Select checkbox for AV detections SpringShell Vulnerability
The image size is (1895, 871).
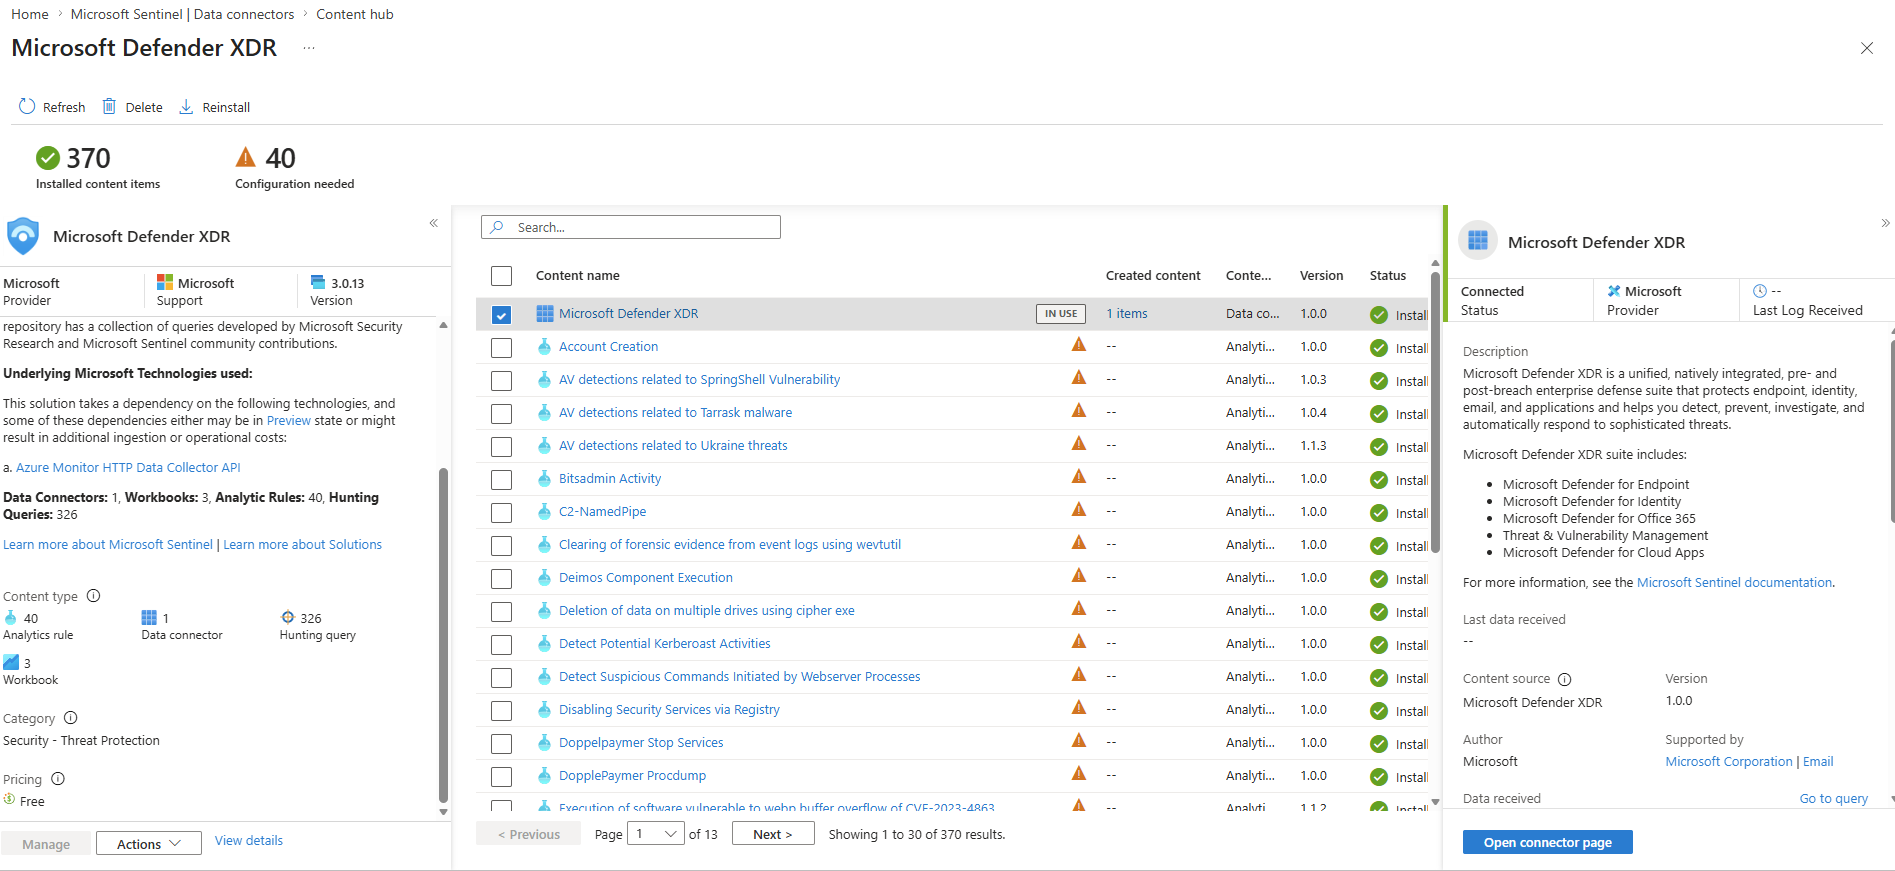(502, 381)
